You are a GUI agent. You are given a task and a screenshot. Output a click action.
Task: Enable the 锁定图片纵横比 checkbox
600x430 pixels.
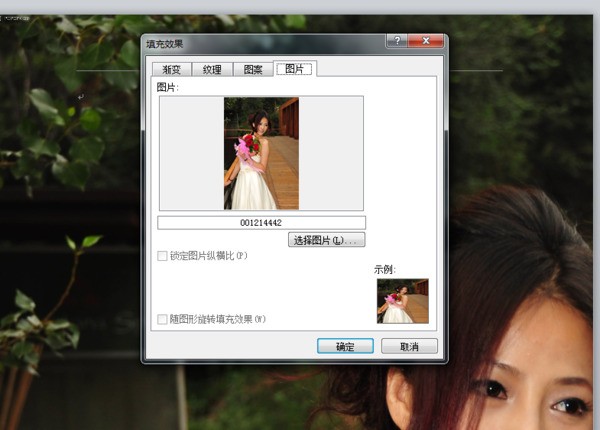(x=163, y=256)
